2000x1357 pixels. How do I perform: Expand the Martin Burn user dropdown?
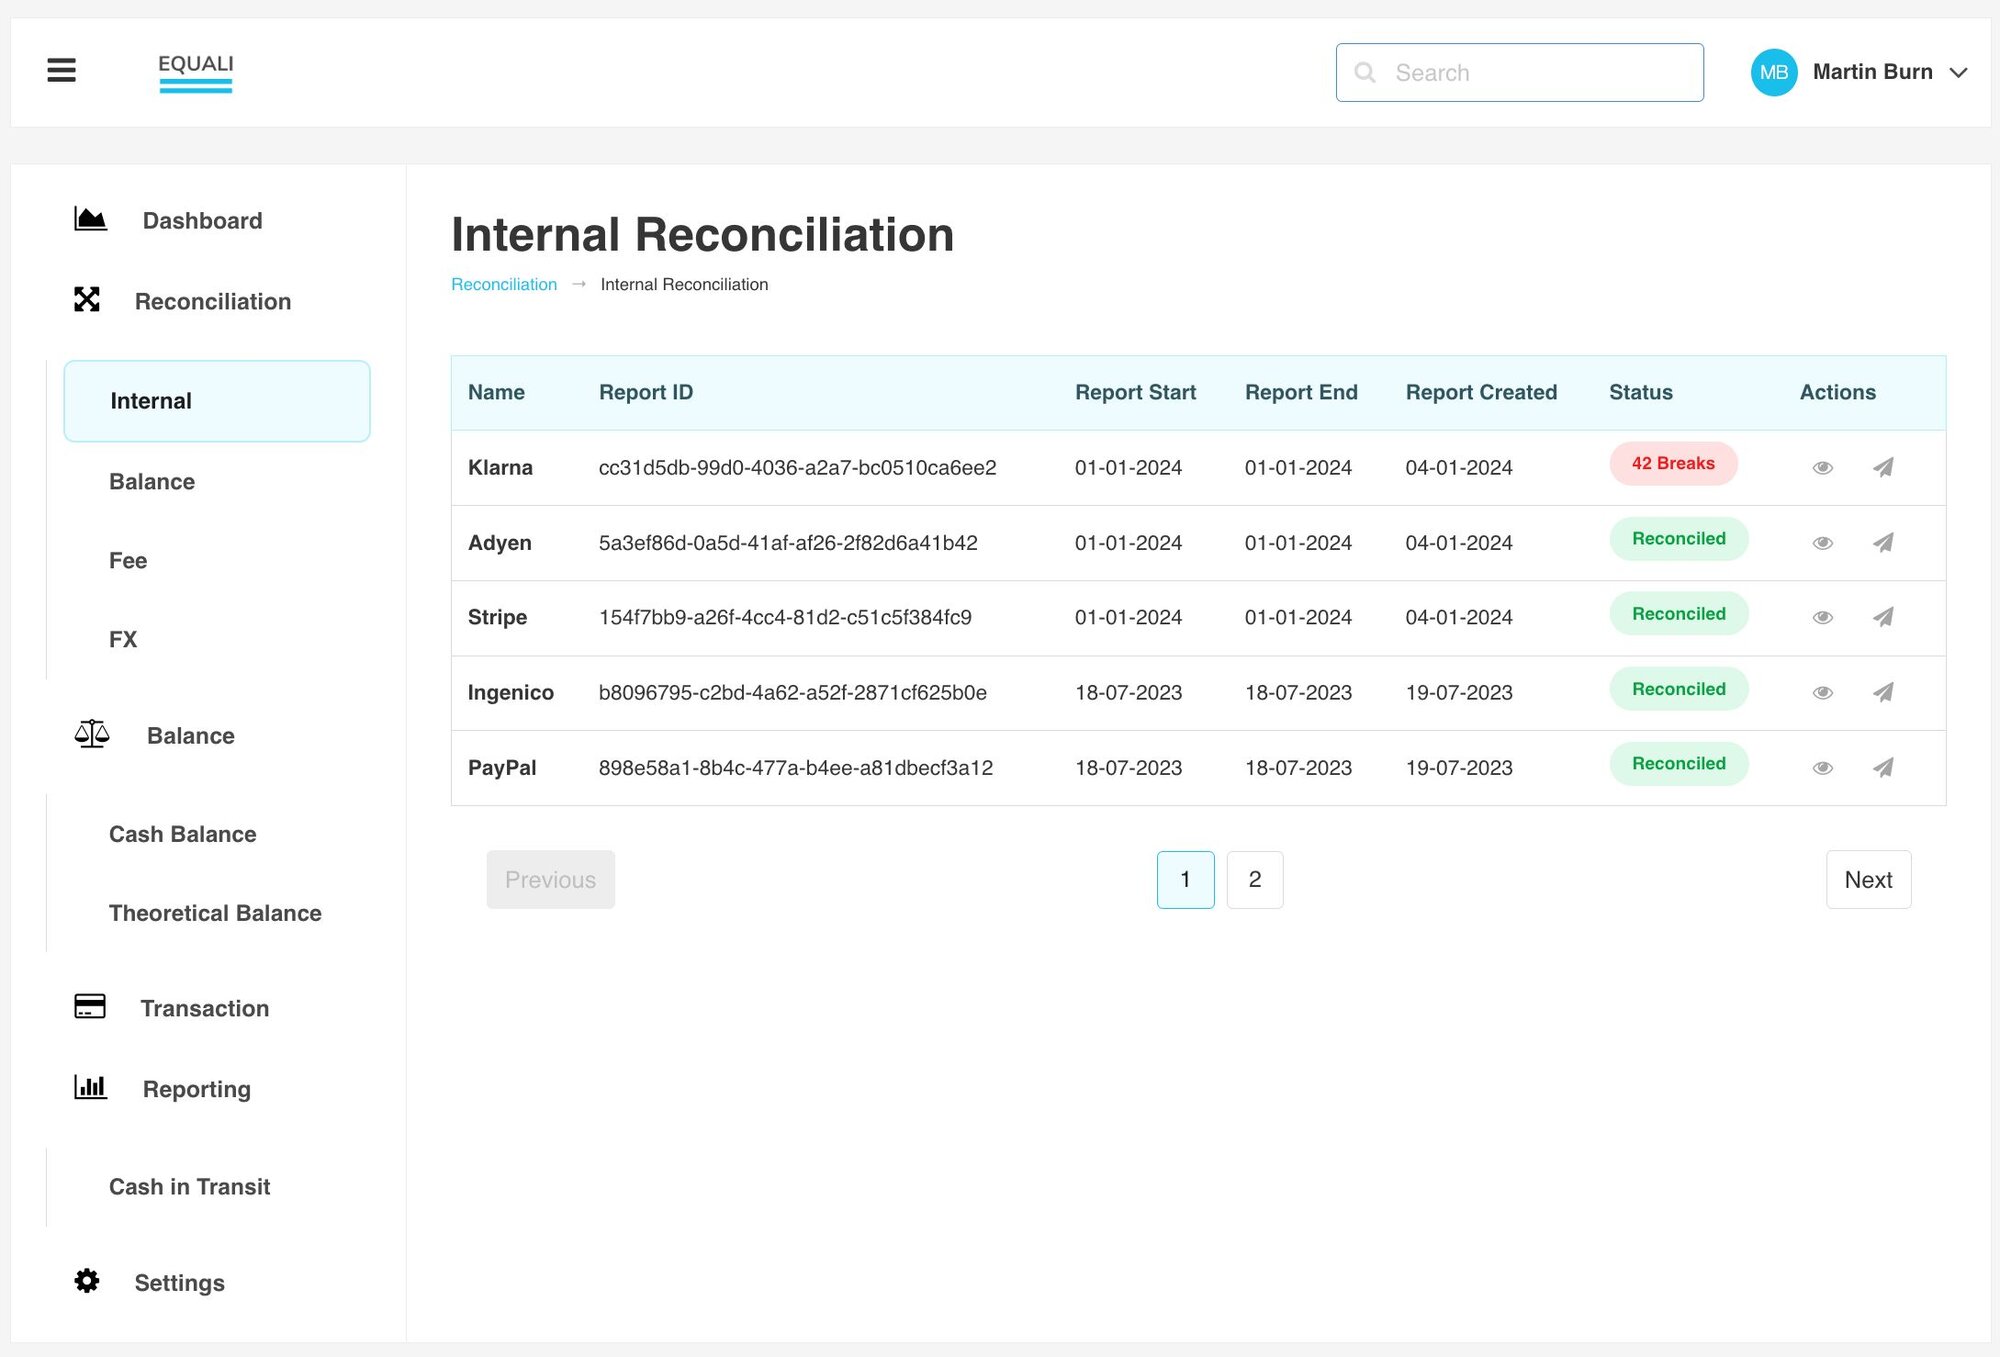[x=1958, y=72]
